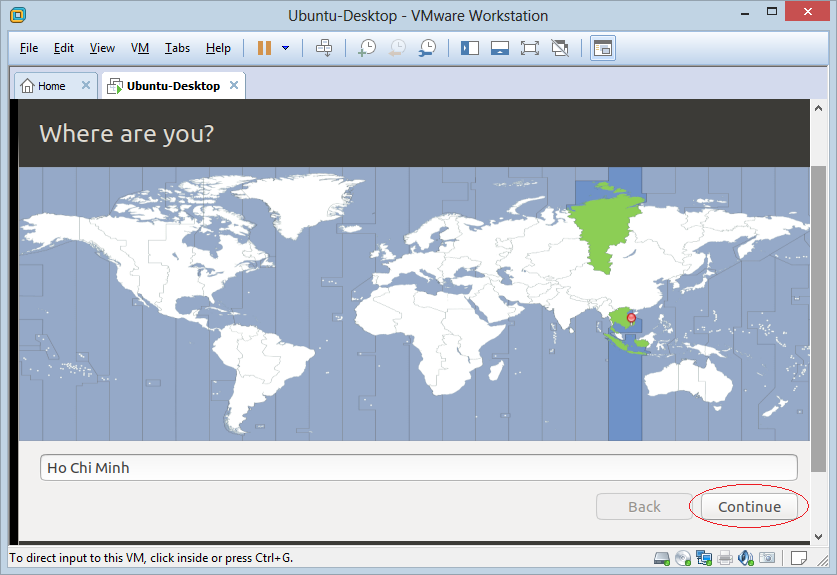The width and height of the screenshot is (837, 575).
Task: Click the revert to snapshot icon
Action: click(397, 48)
